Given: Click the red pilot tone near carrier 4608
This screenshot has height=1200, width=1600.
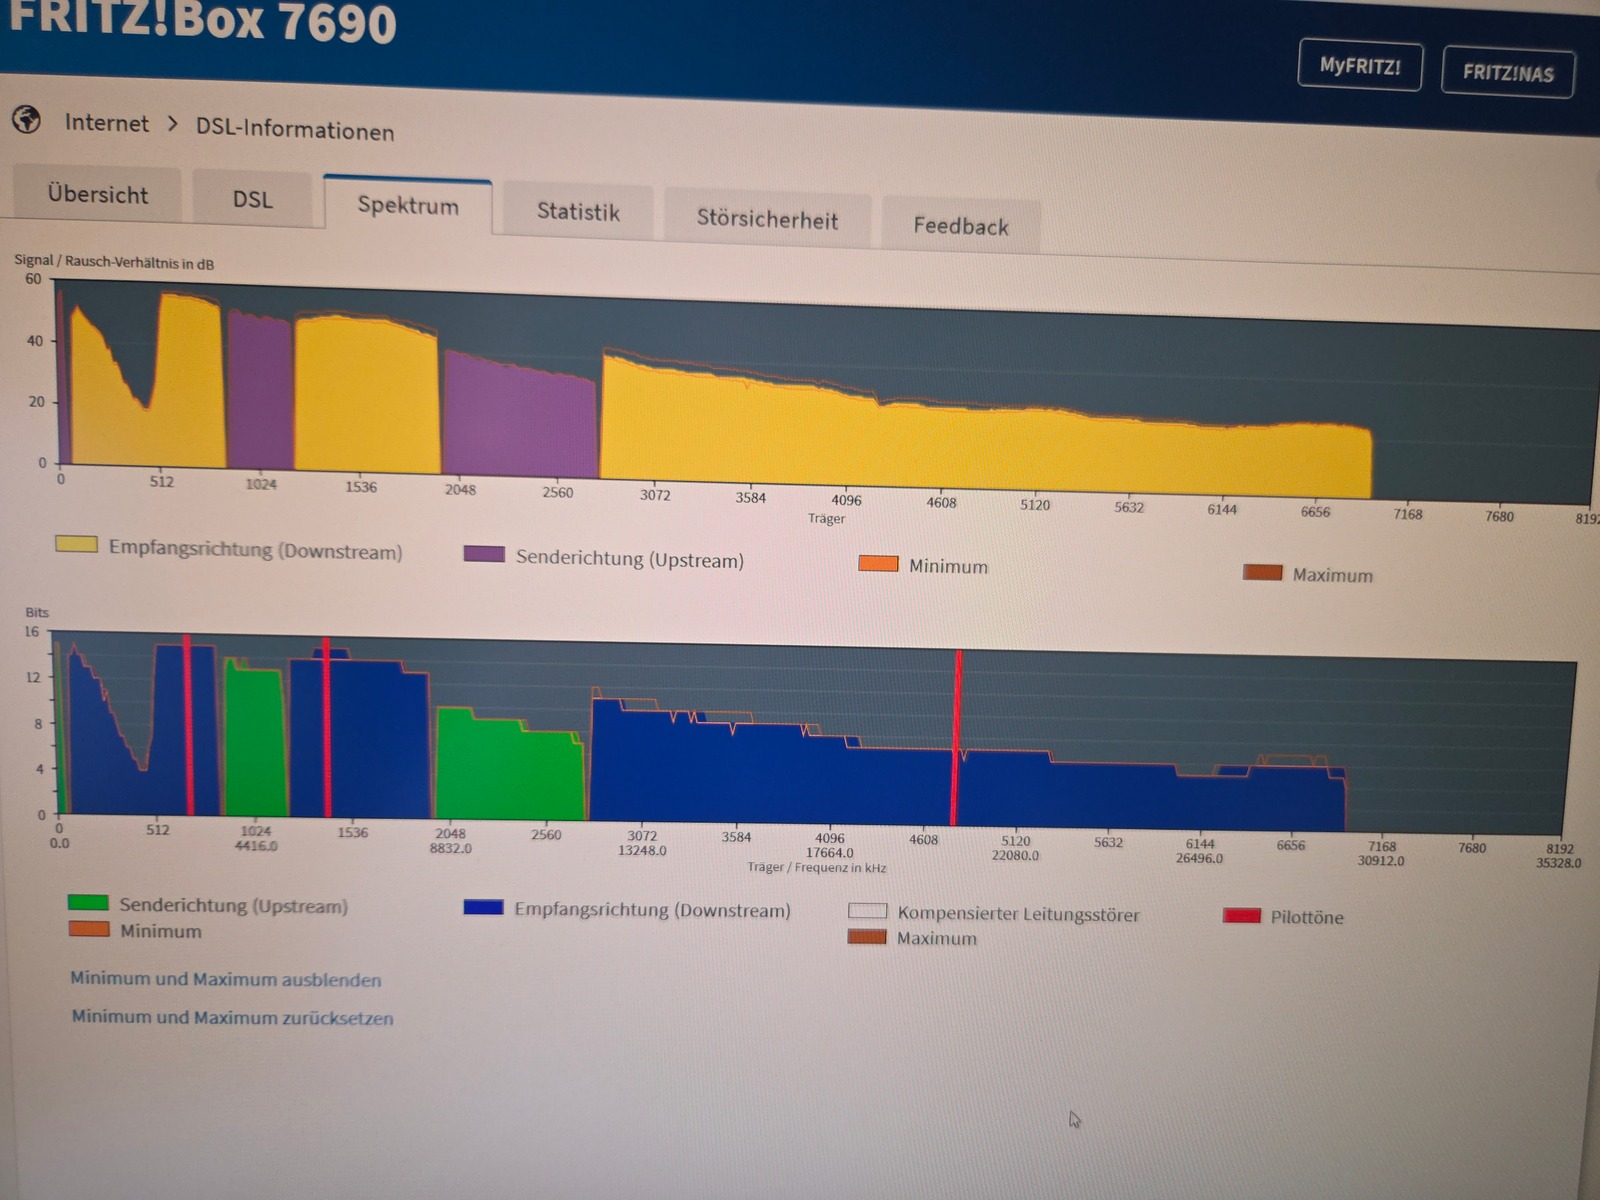Looking at the screenshot, I should (x=956, y=740).
